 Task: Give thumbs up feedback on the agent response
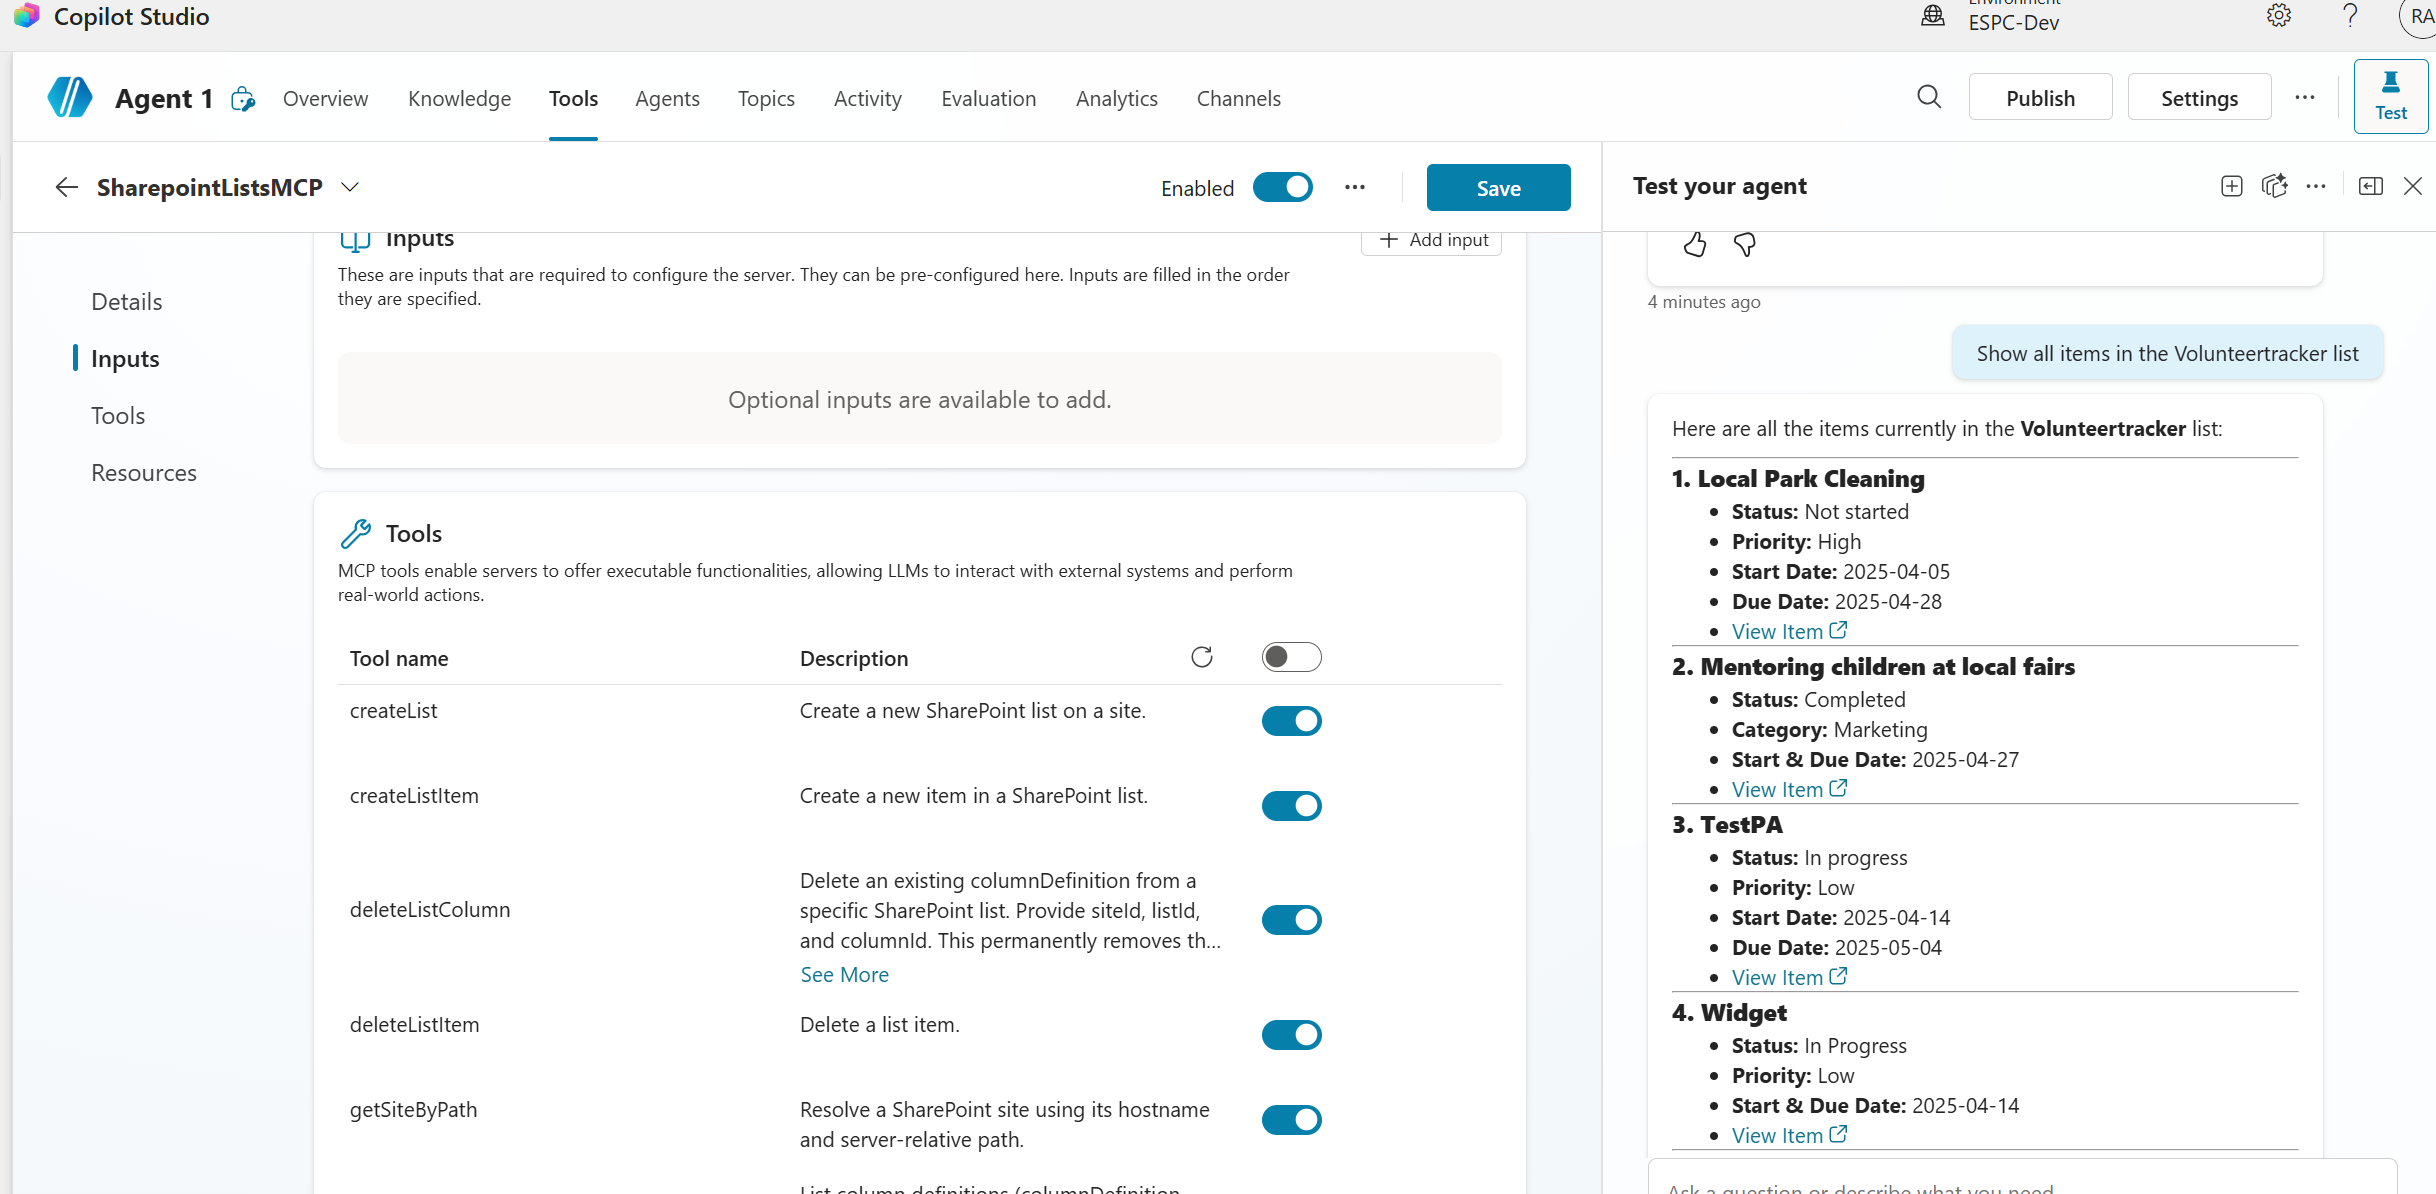1695,244
